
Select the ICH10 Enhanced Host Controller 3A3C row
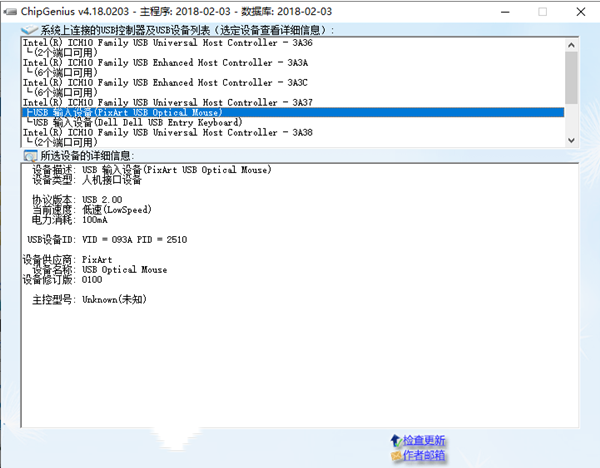click(x=293, y=82)
